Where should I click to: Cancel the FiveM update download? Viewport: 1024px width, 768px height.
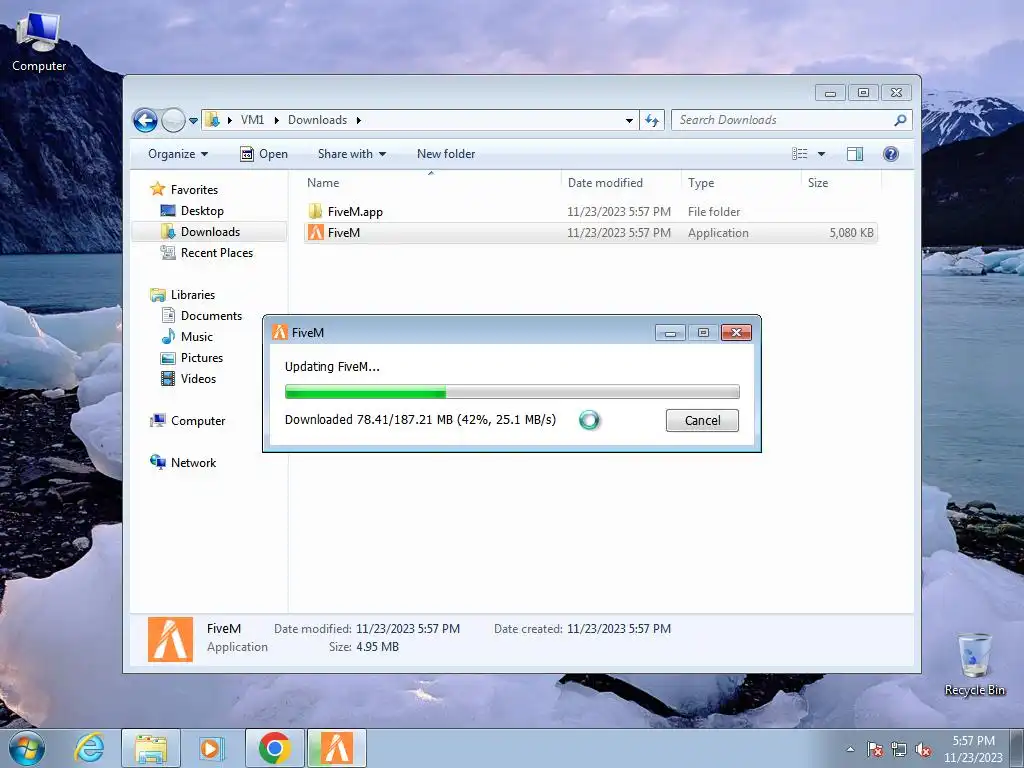(702, 421)
